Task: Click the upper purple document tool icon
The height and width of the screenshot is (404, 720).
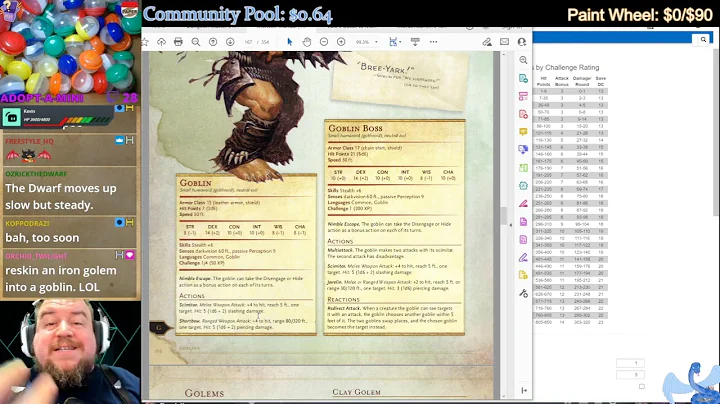Action: (523, 222)
